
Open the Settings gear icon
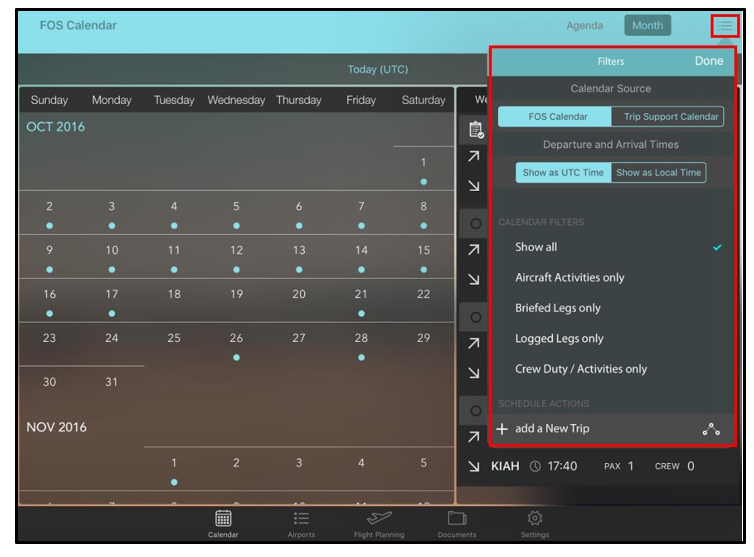(x=535, y=518)
